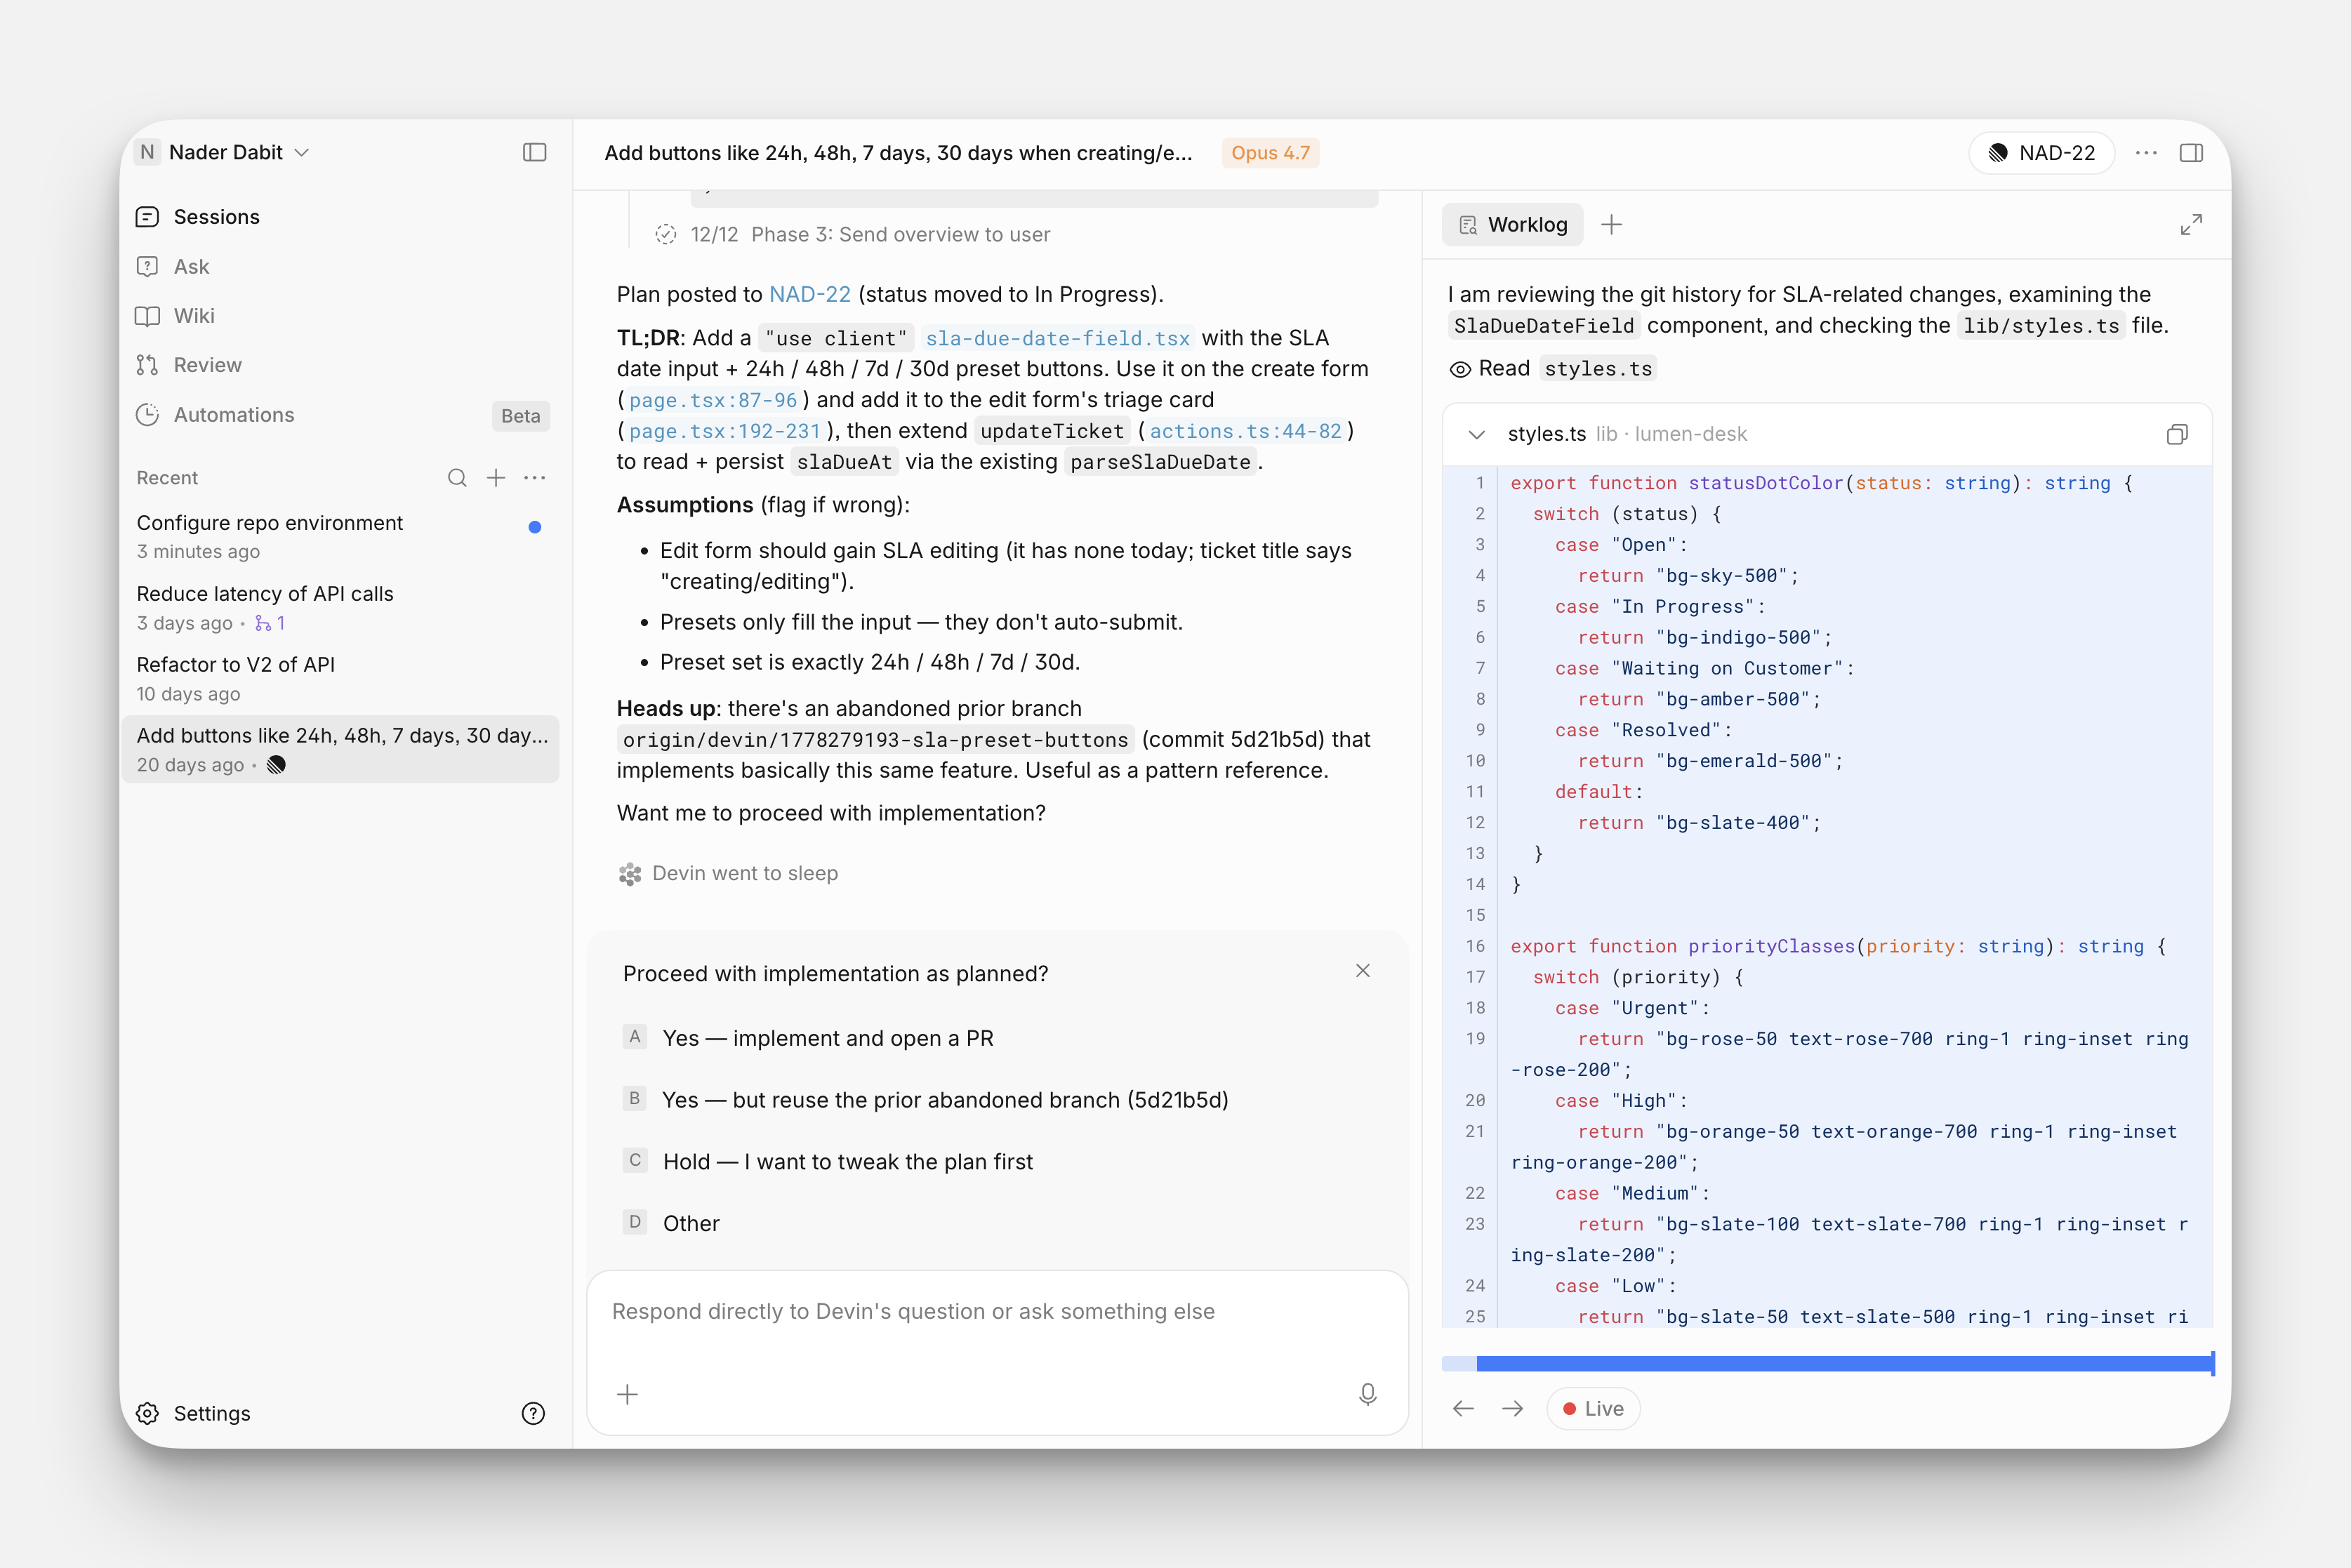Expand Worklog panel to fullscreen
The width and height of the screenshot is (2351, 1568).
coord(2191,225)
